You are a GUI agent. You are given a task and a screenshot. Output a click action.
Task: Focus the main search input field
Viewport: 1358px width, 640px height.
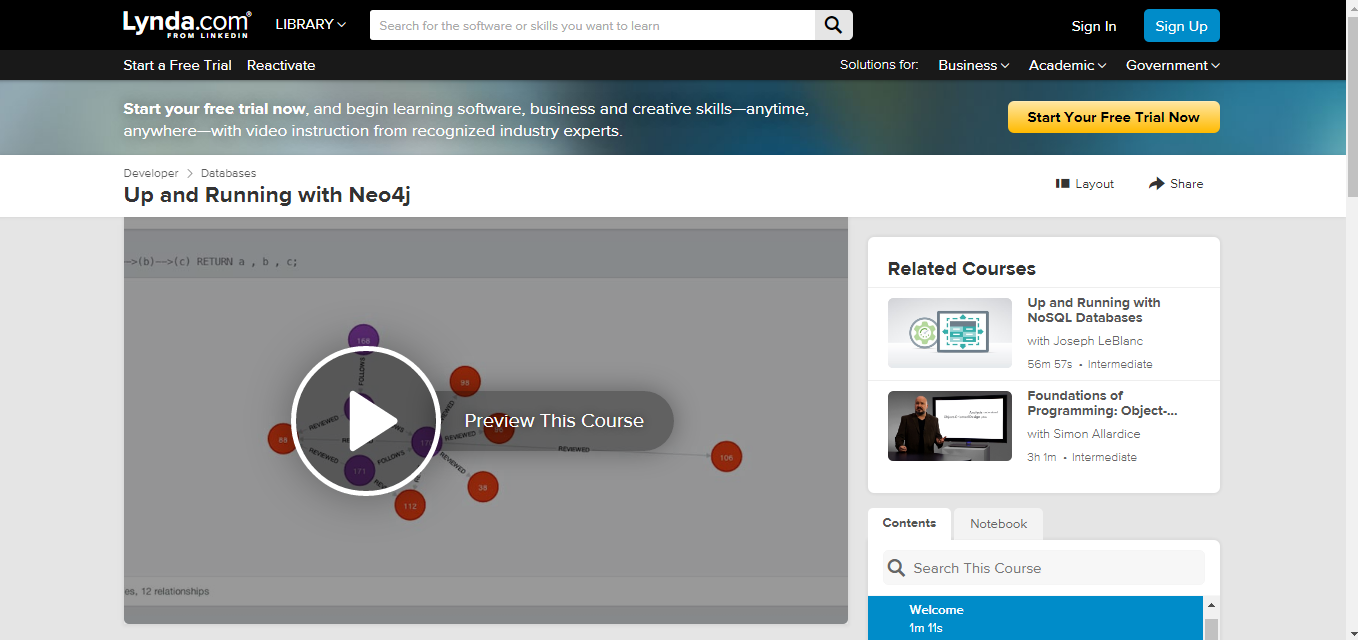[593, 25]
